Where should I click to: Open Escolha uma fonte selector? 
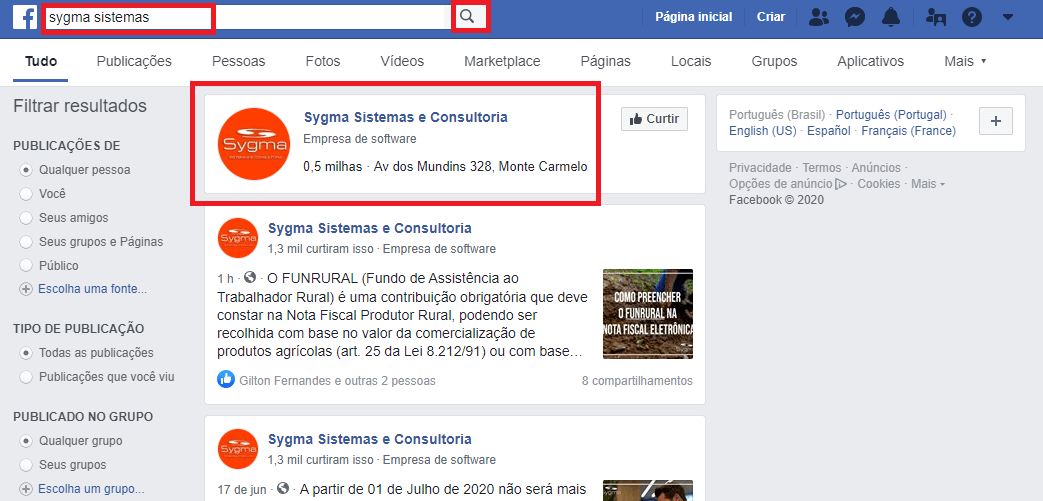pyautogui.click(x=92, y=289)
